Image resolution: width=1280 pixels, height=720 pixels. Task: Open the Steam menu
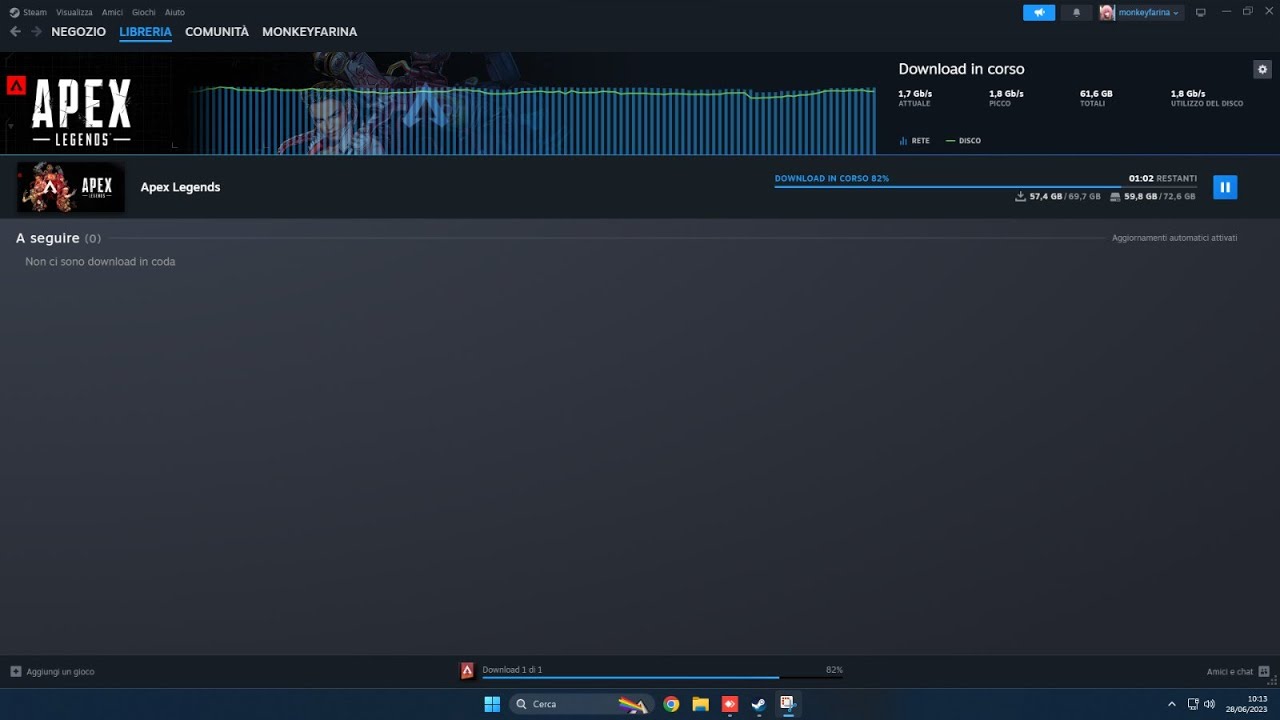(x=28, y=12)
